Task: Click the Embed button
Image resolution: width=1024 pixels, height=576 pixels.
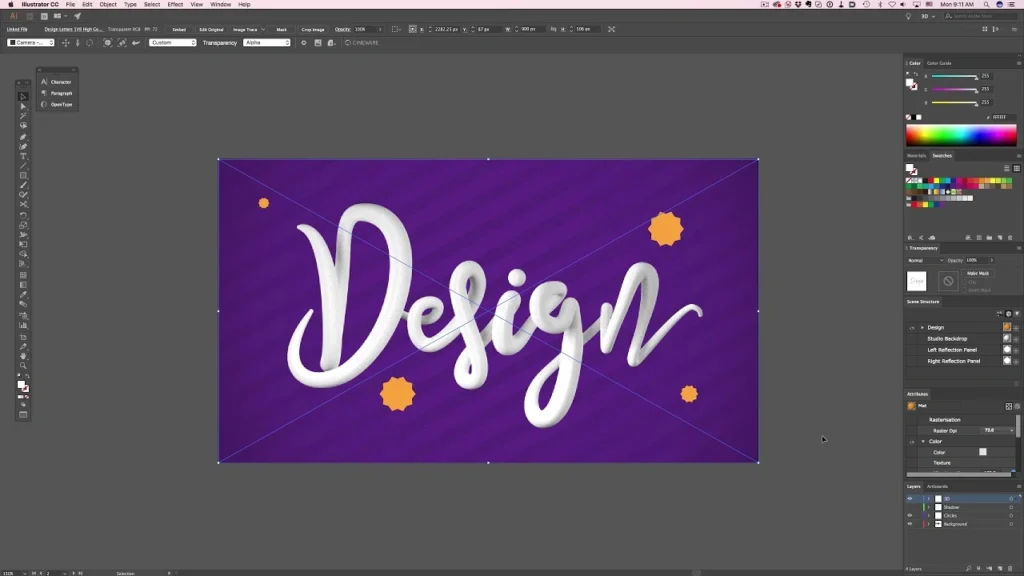Action: 179,29
